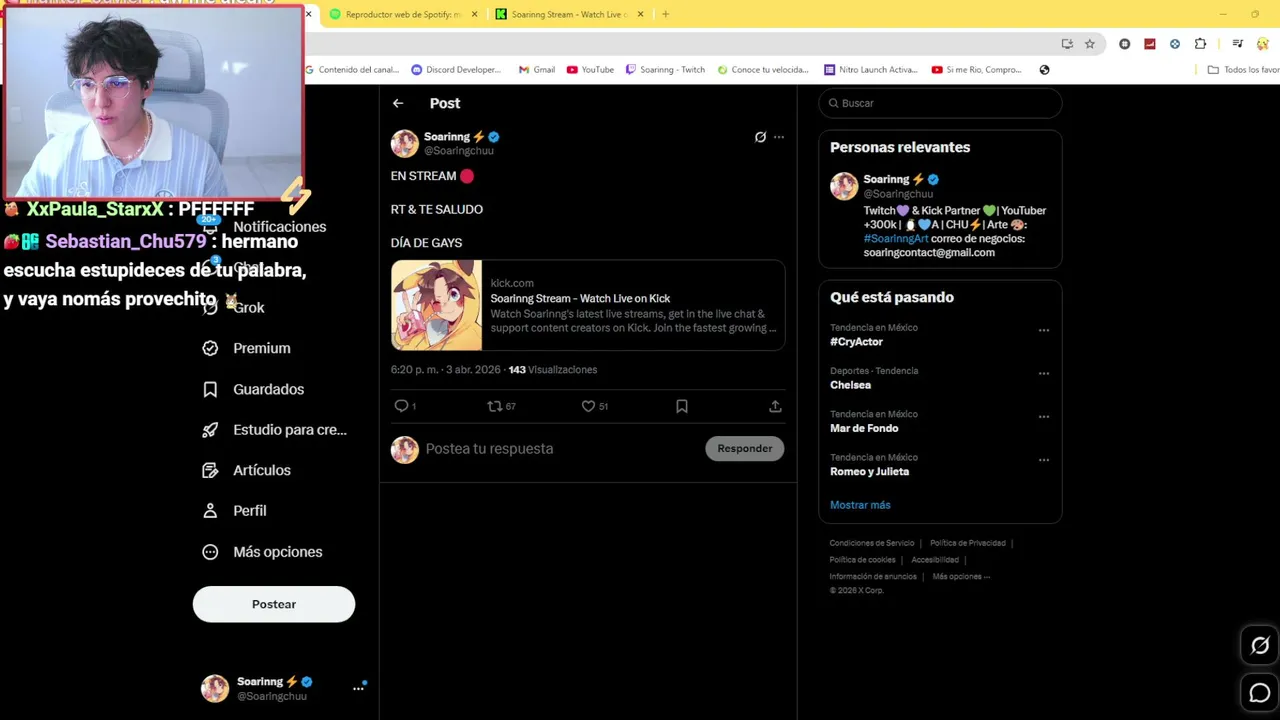Open Conoce tu velocidad bookmark
This screenshot has height=720, width=1280.
tap(763, 70)
